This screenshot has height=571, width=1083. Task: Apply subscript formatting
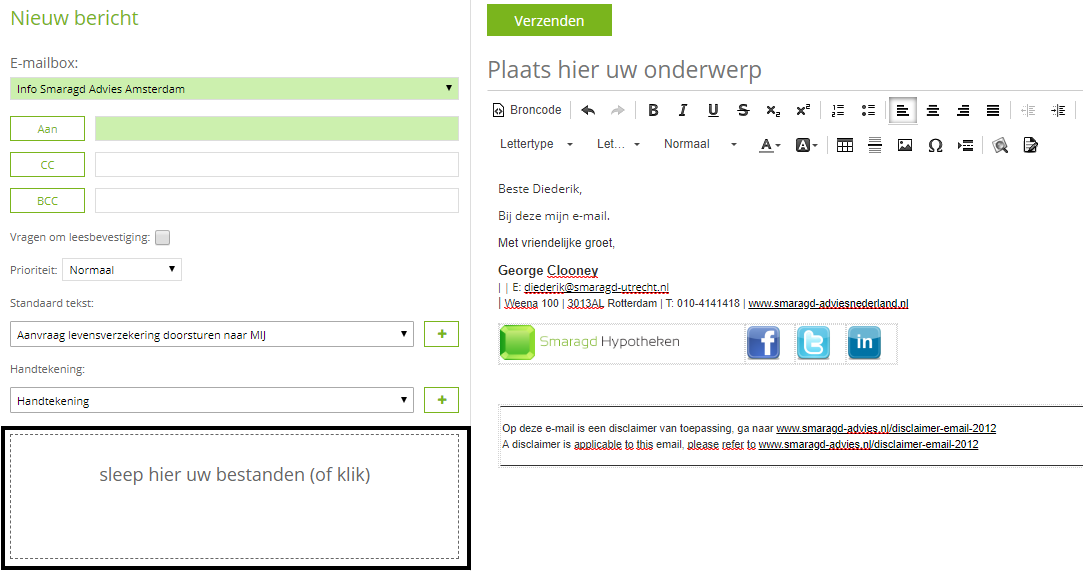click(x=773, y=110)
